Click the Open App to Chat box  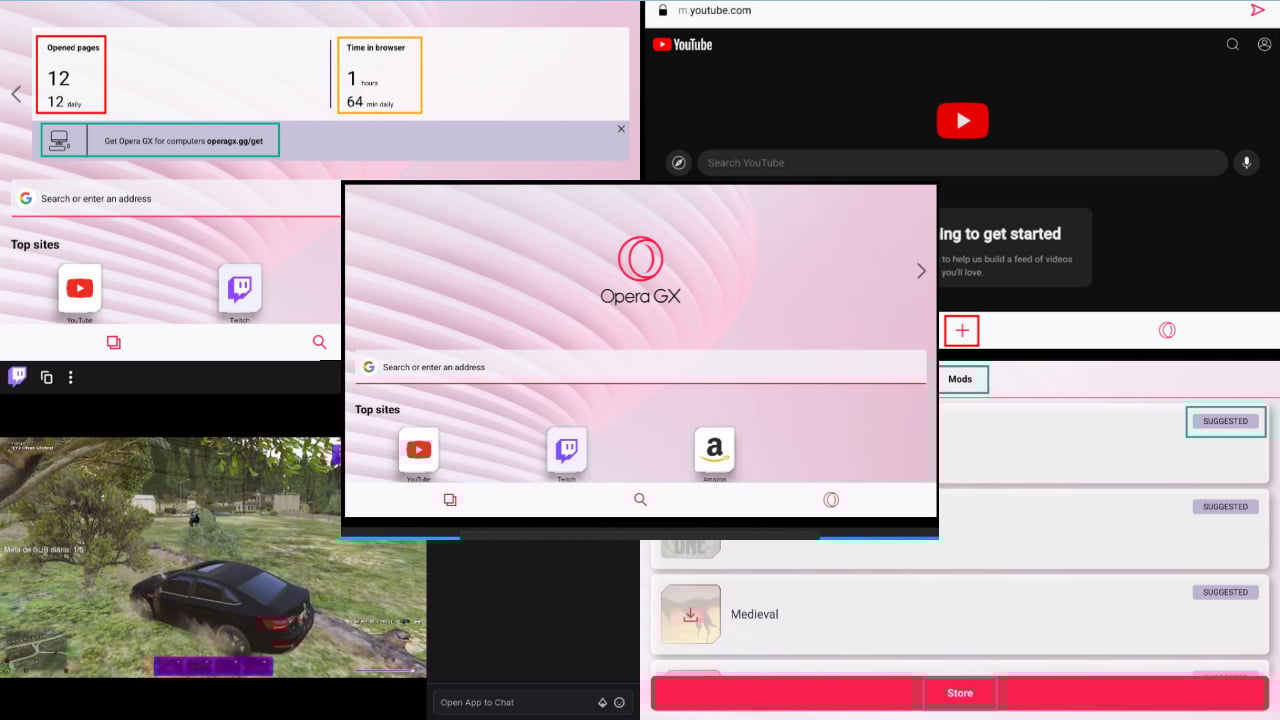click(x=534, y=702)
